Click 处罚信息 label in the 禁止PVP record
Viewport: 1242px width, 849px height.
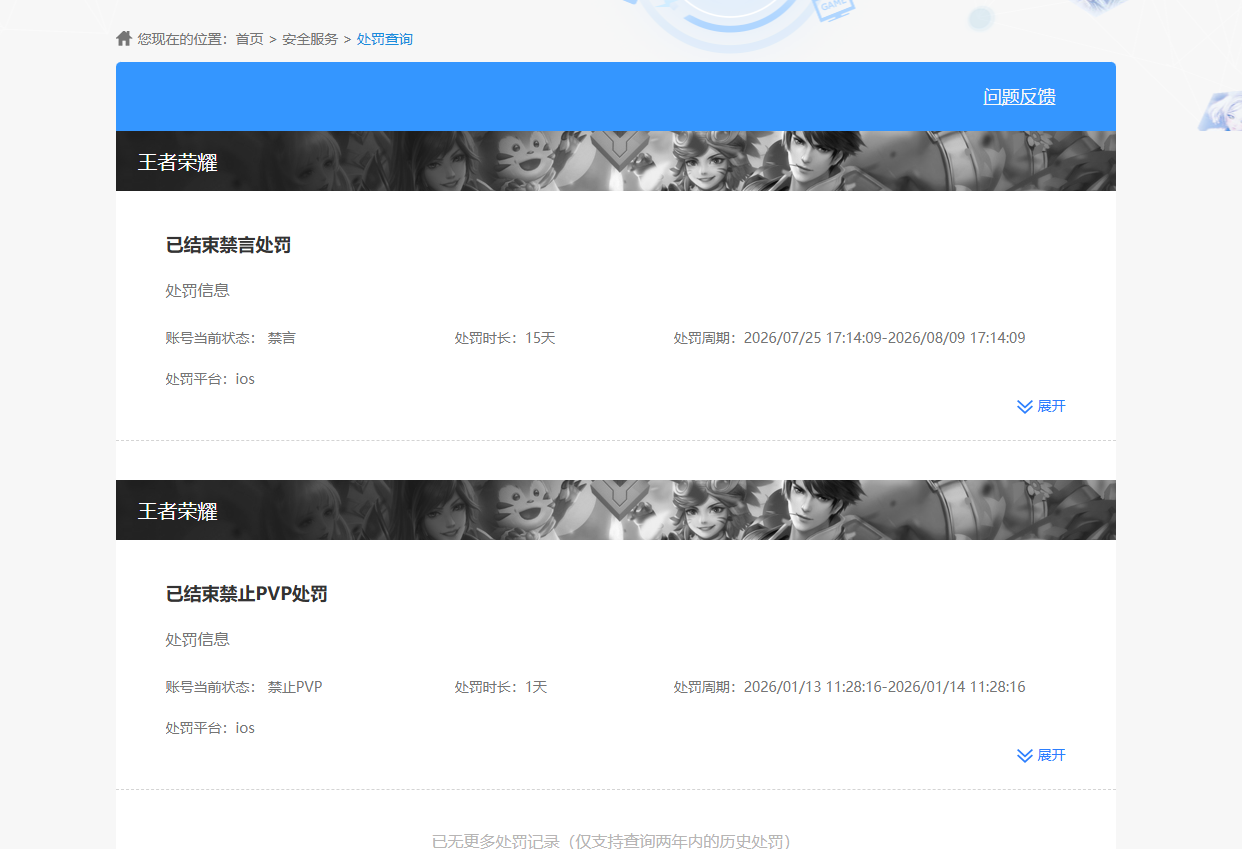[x=197, y=640]
